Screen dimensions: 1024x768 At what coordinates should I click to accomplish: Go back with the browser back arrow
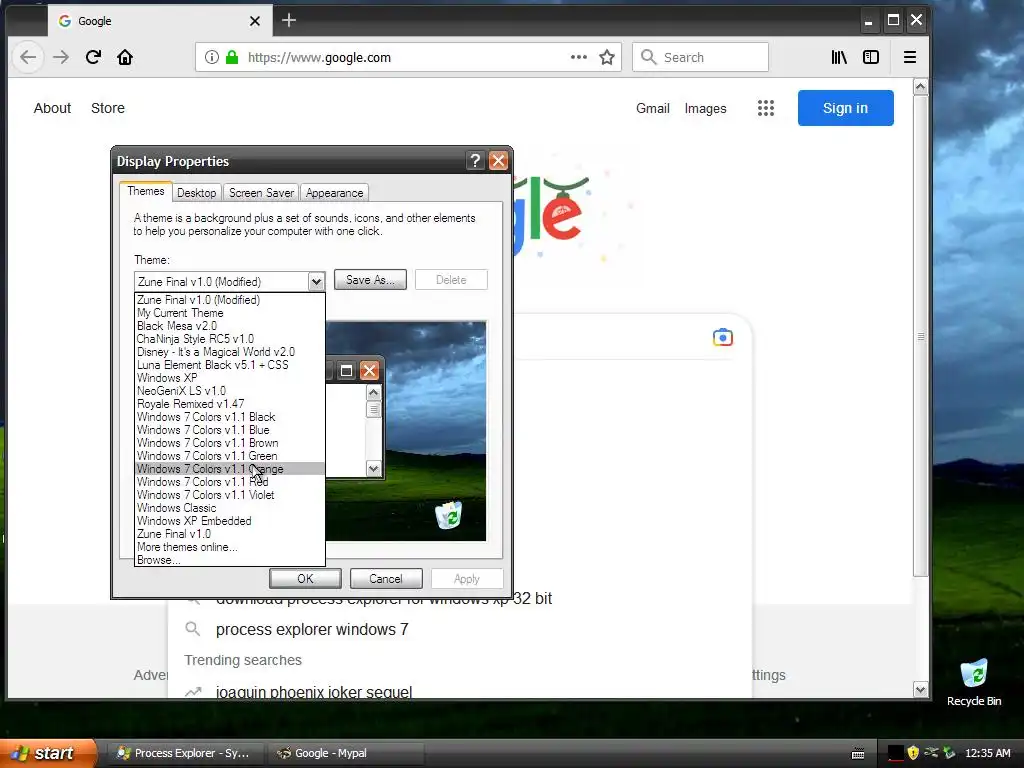click(x=28, y=57)
